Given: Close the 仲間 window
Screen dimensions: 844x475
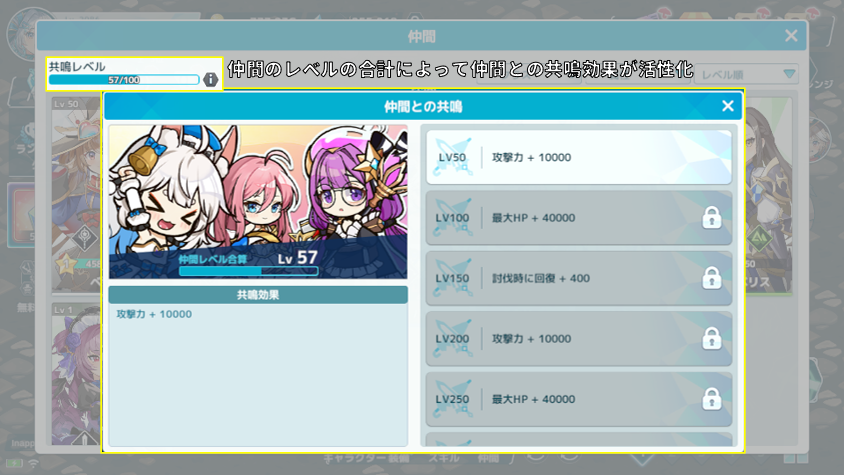Looking at the screenshot, I should point(791,36).
